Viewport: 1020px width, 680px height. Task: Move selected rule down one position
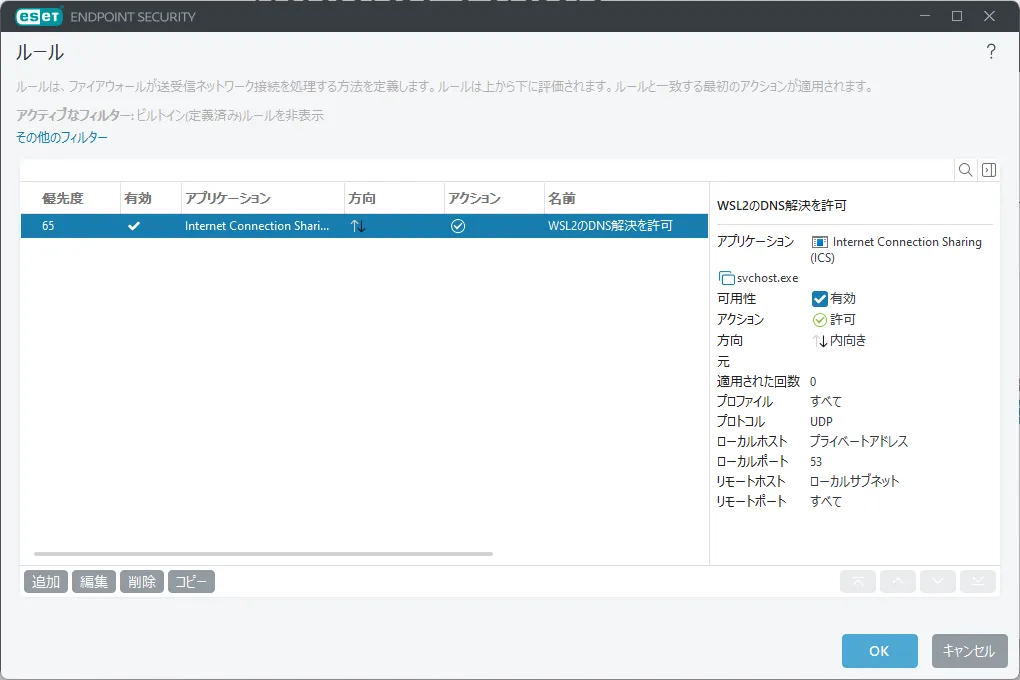[x=937, y=582]
